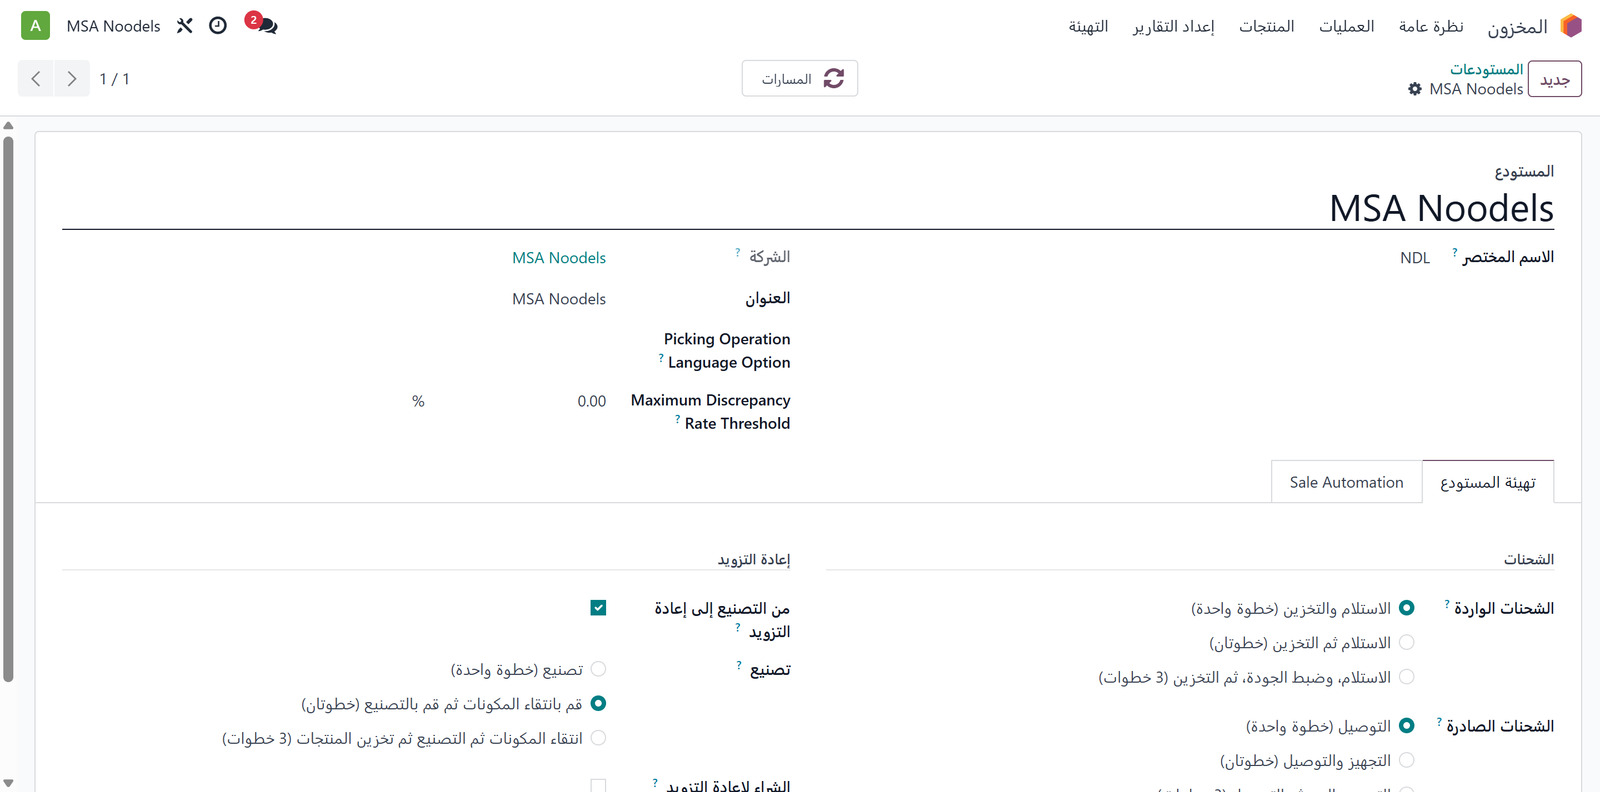Select قم بانتقاء المكونات ثم التصنيع radio
This screenshot has width=1600, height=792.
coord(598,704)
